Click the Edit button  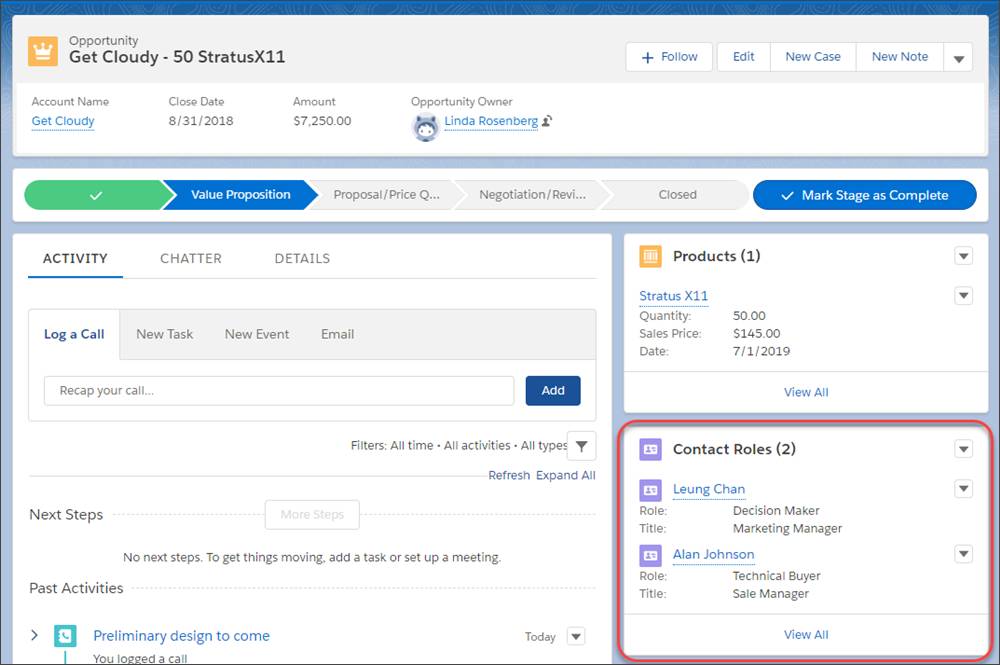coord(744,57)
